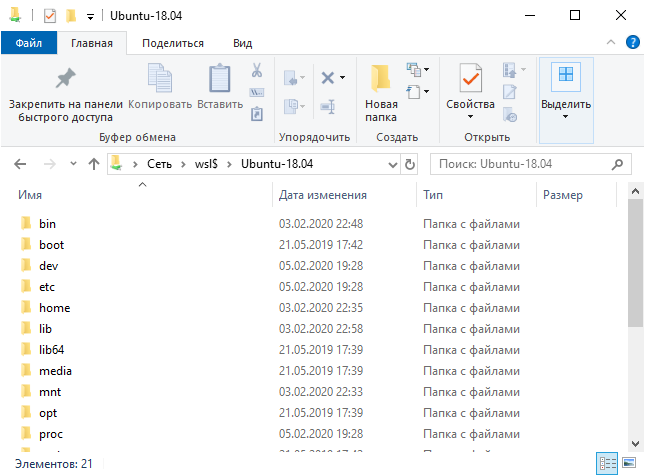Click the Rename icon in Упорядочить group

328,107
